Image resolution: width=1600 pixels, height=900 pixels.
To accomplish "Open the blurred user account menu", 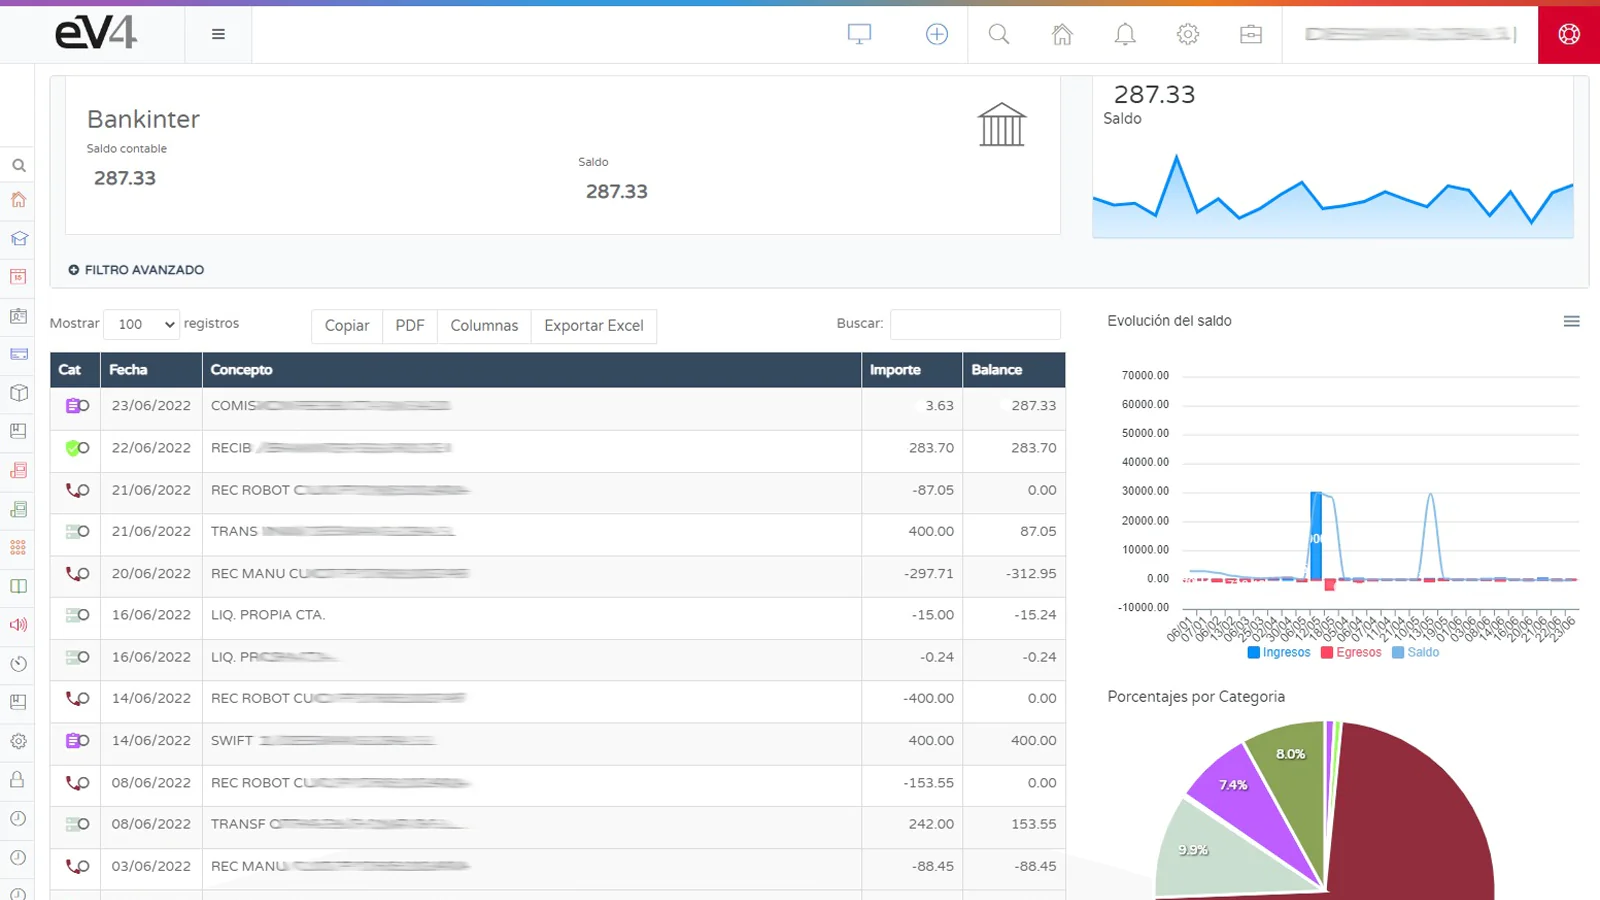I will point(1410,34).
